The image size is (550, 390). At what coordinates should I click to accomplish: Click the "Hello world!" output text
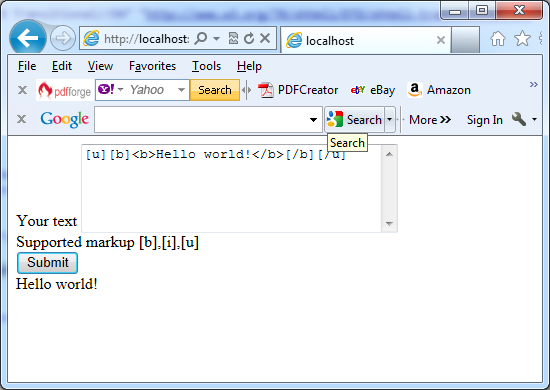tap(56, 284)
